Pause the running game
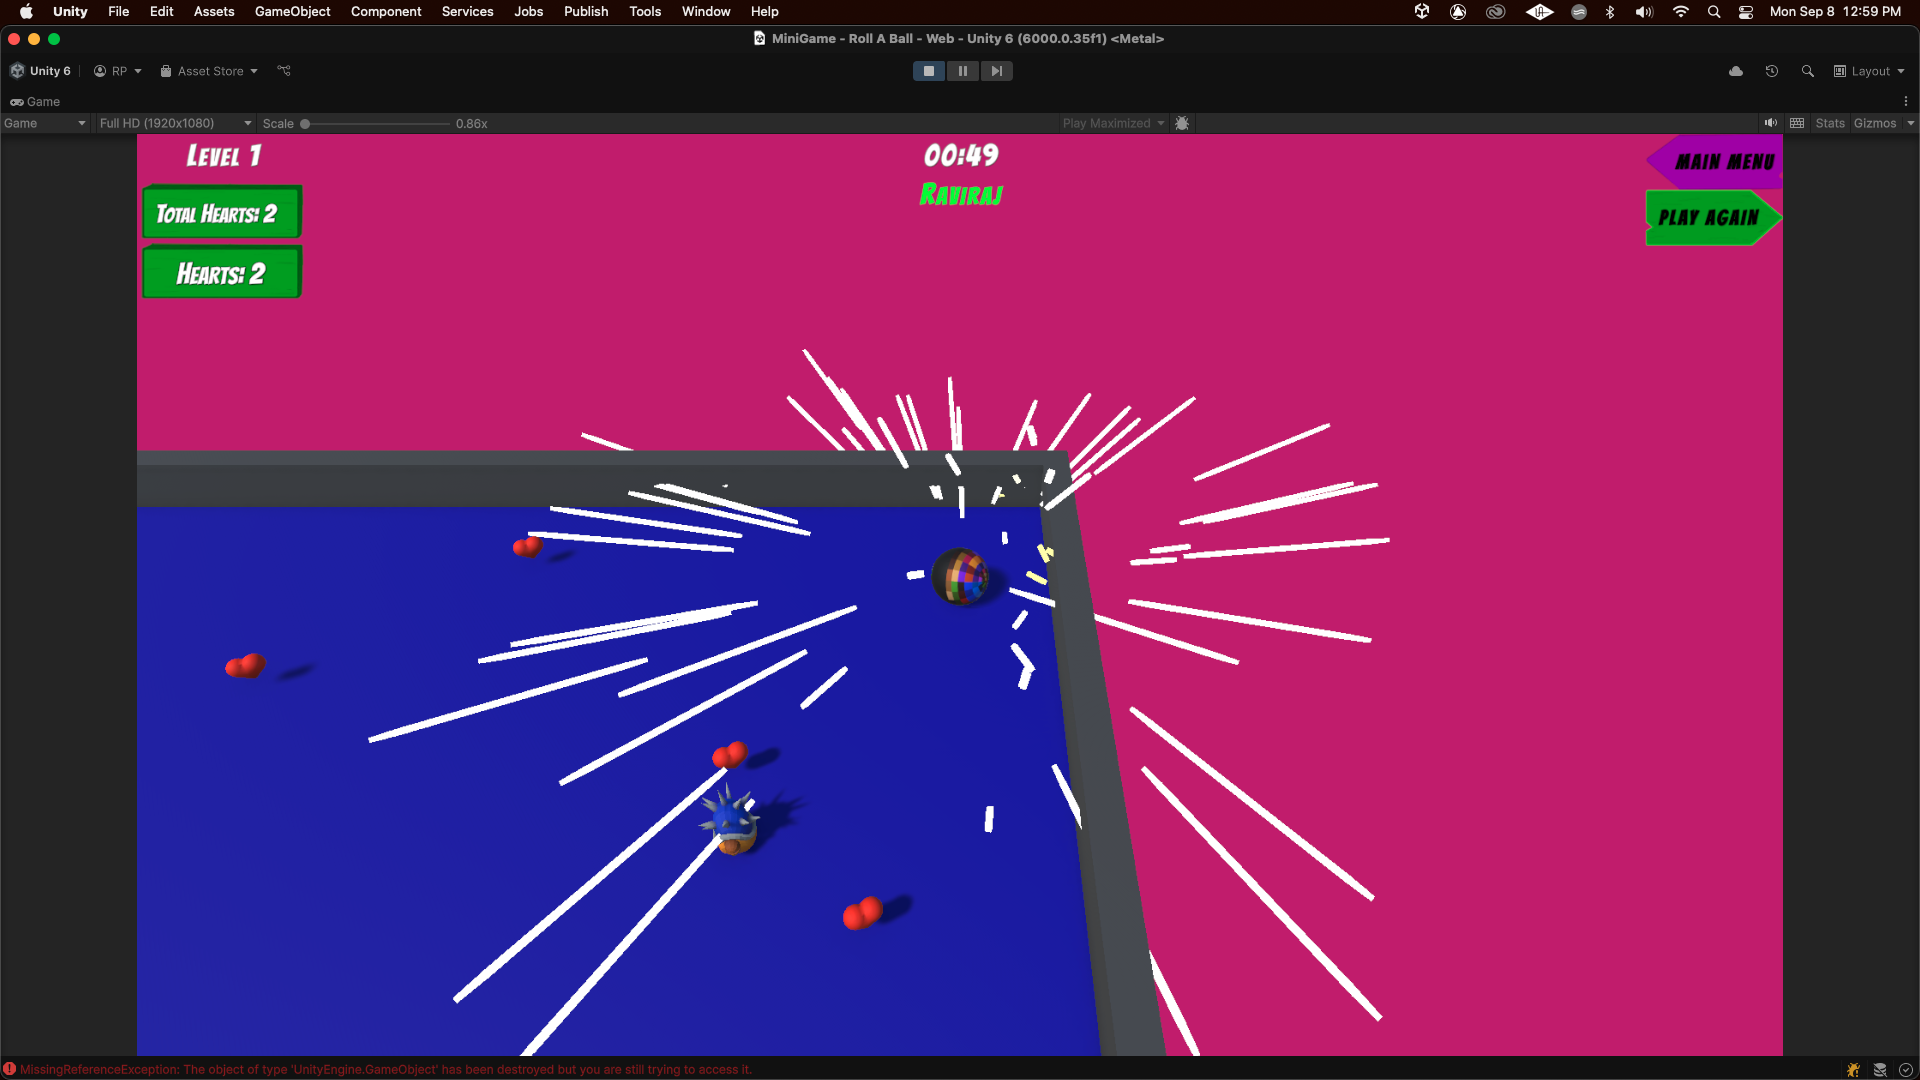Screen dimensions: 1920x1080 point(962,71)
